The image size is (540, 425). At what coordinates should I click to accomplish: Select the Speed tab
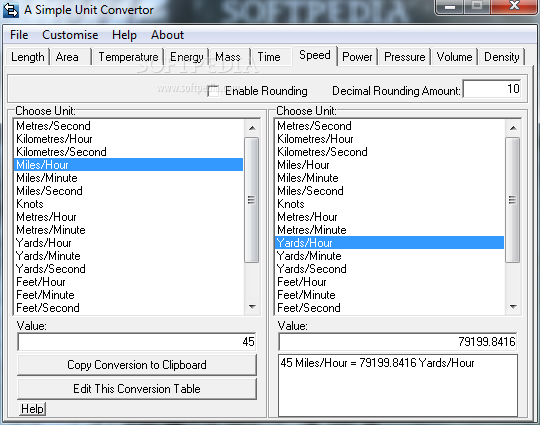pyautogui.click(x=315, y=55)
